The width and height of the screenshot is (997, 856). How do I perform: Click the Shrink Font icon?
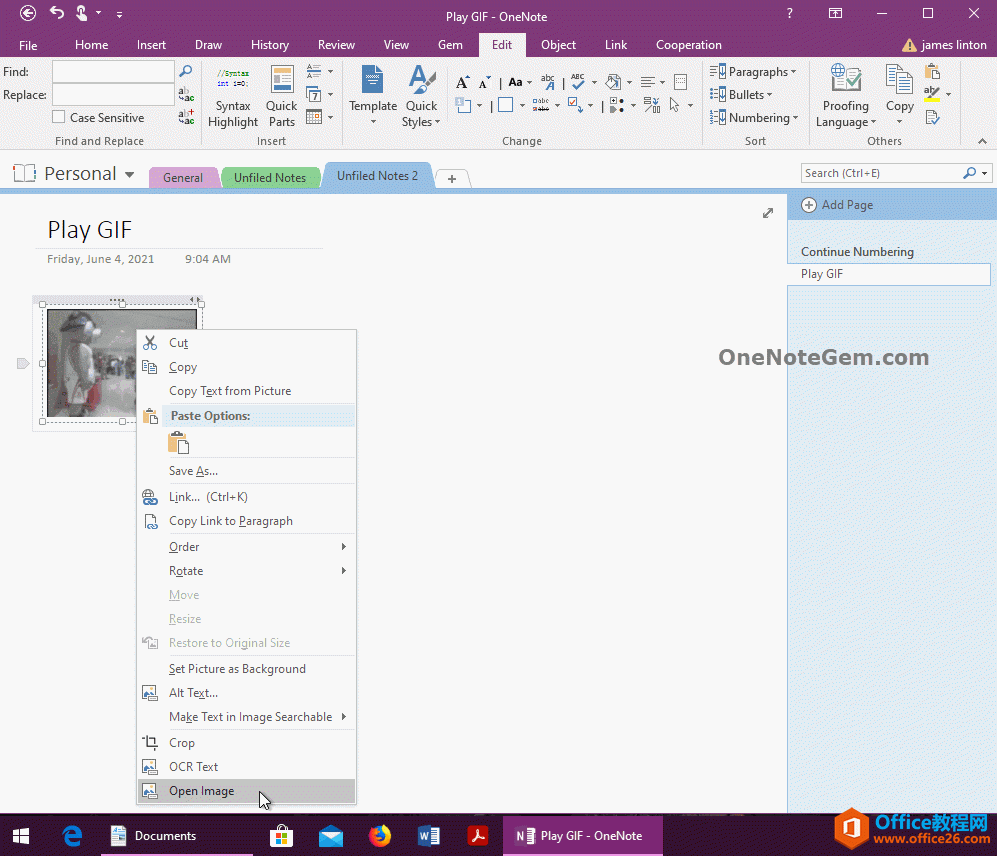pos(486,82)
